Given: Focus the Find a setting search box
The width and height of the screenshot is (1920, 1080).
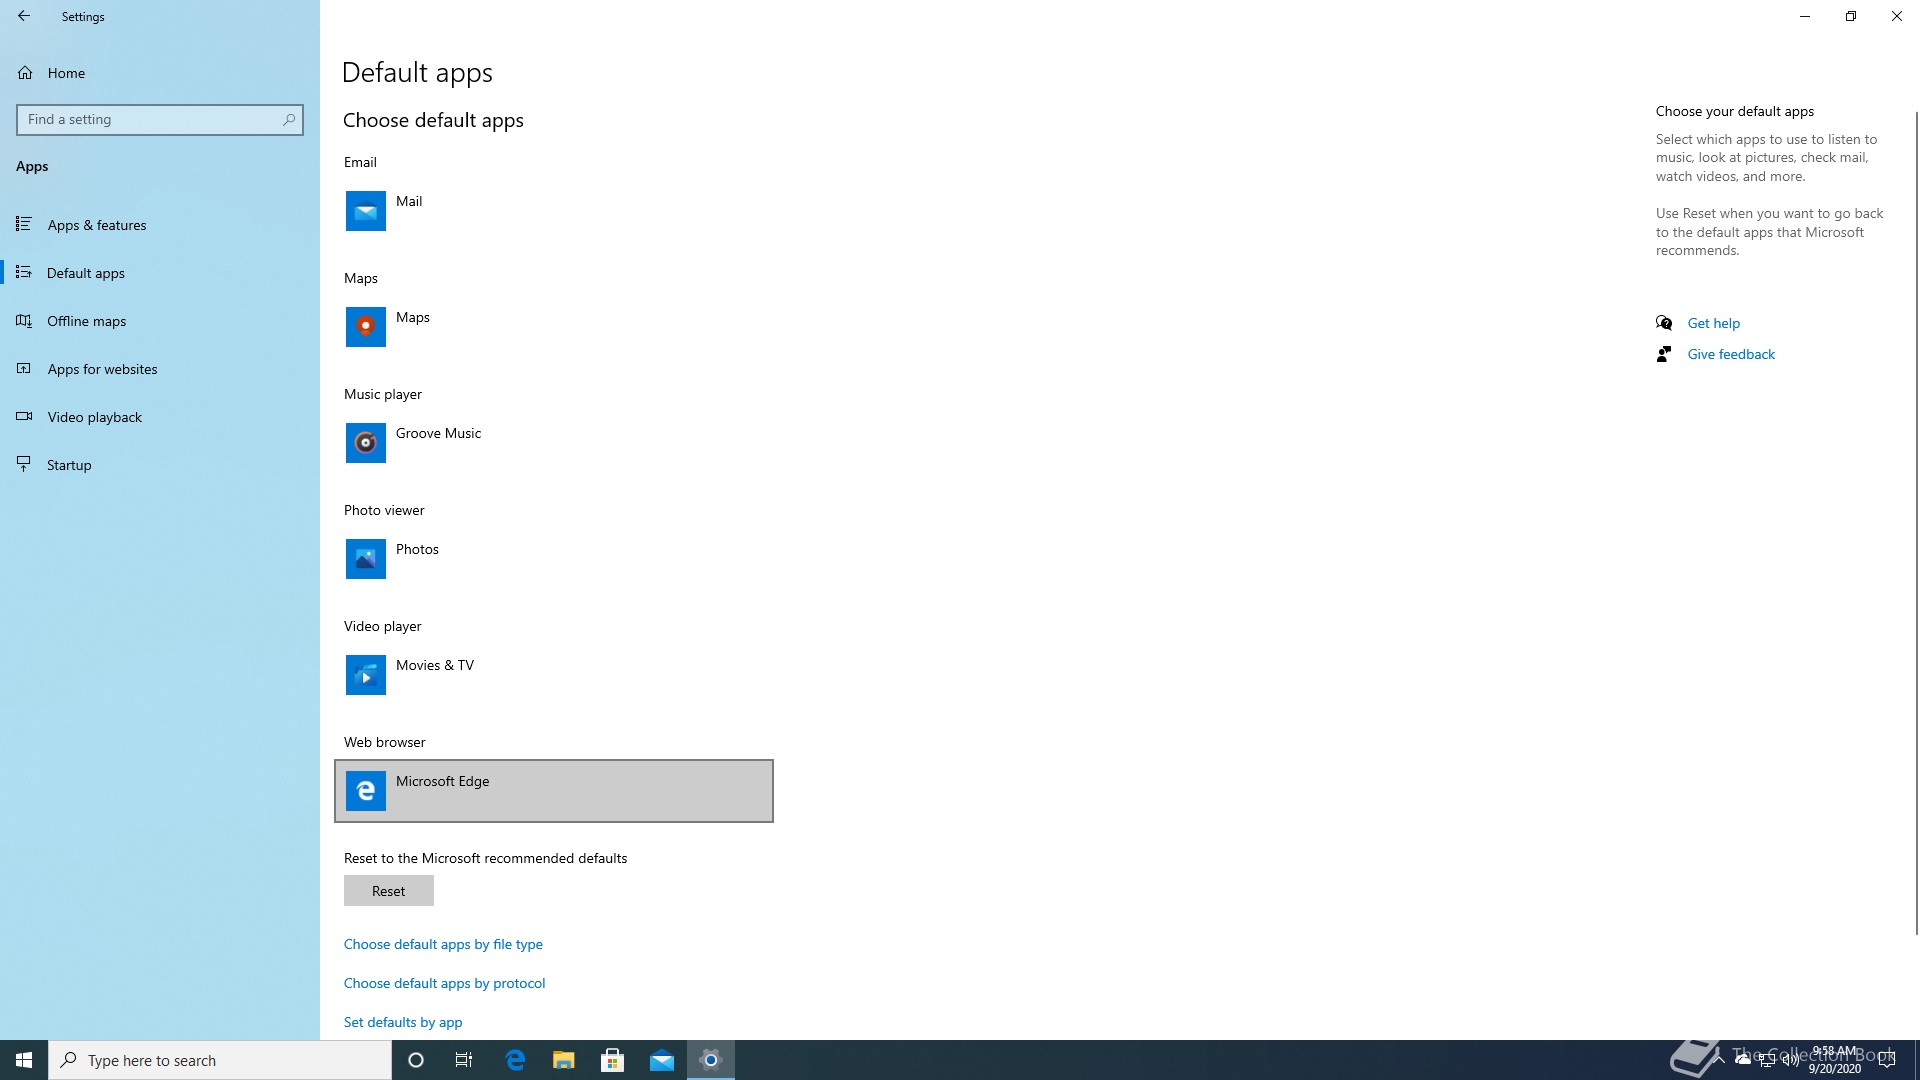Looking at the screenshot, I should click(x=150, y=119).
